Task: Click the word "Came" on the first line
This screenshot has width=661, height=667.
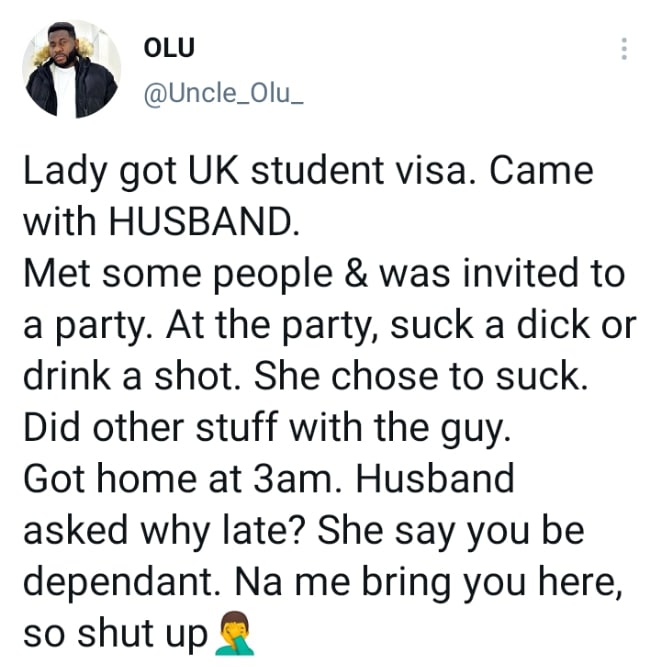Action: (541, 171)
